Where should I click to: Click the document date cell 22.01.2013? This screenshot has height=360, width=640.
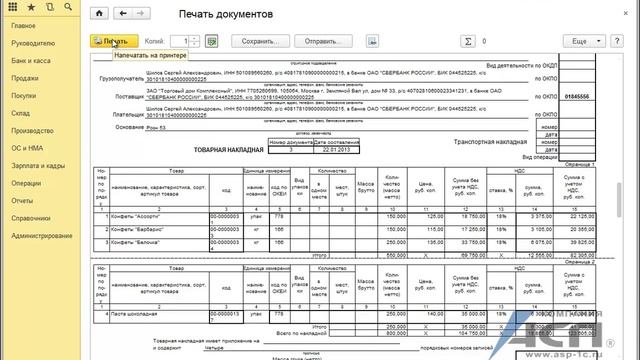336,150
